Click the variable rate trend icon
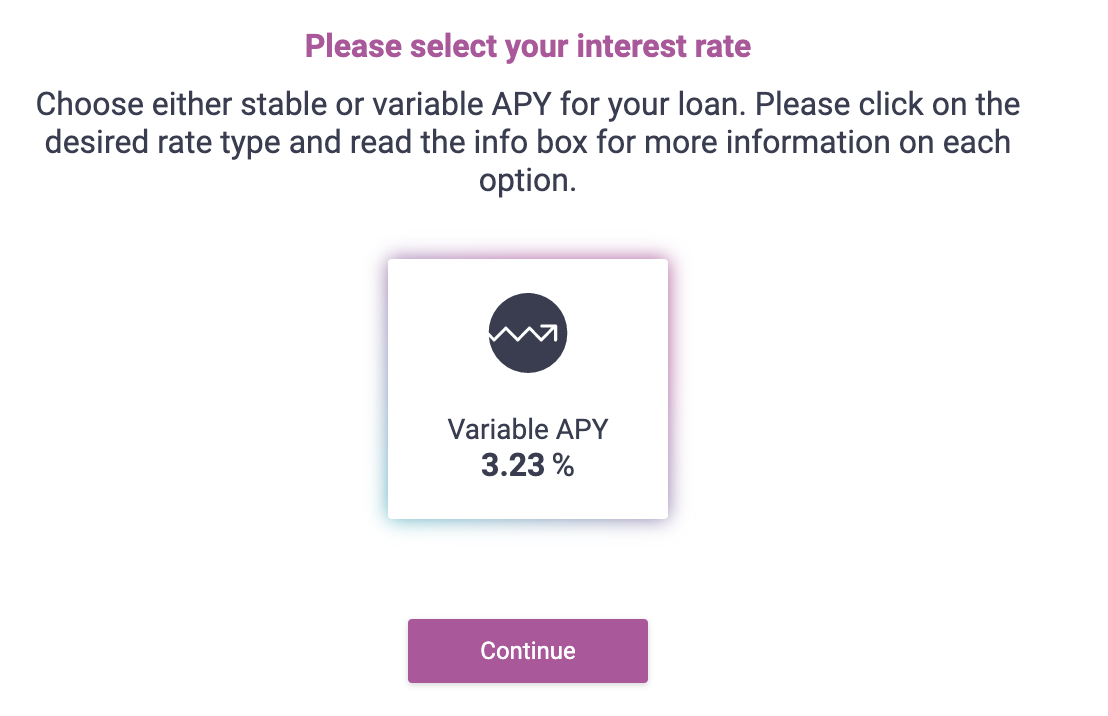 (528, 333)
